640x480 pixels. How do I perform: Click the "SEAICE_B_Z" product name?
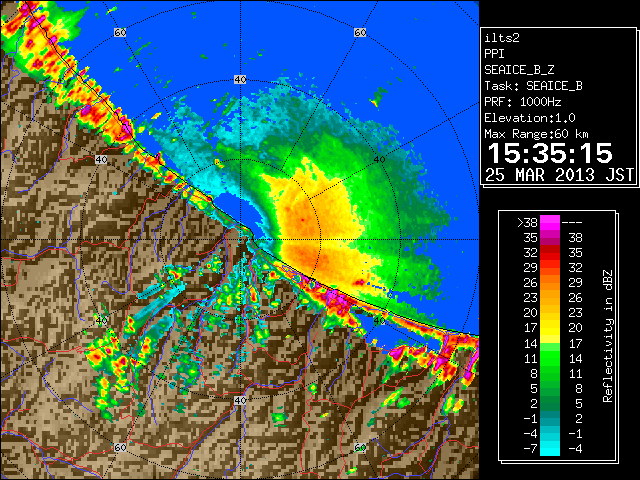(519, 70)
